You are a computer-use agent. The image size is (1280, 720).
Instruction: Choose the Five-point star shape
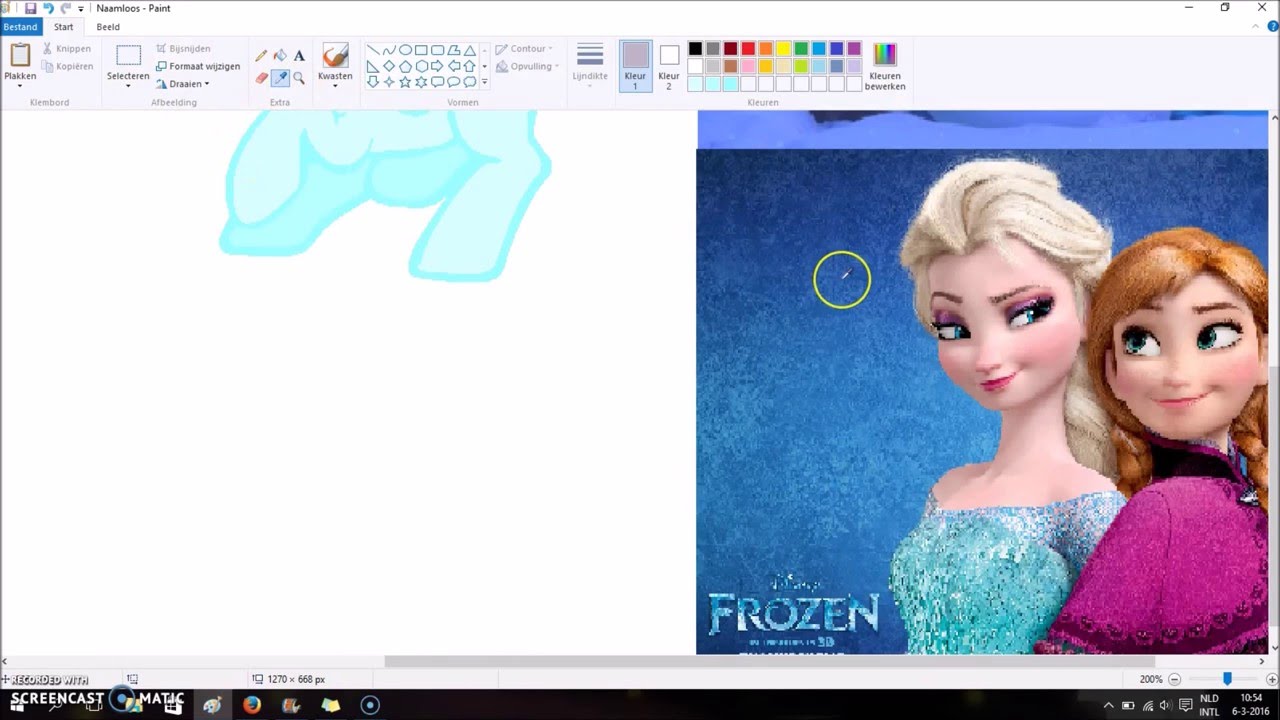pos(405,82)
